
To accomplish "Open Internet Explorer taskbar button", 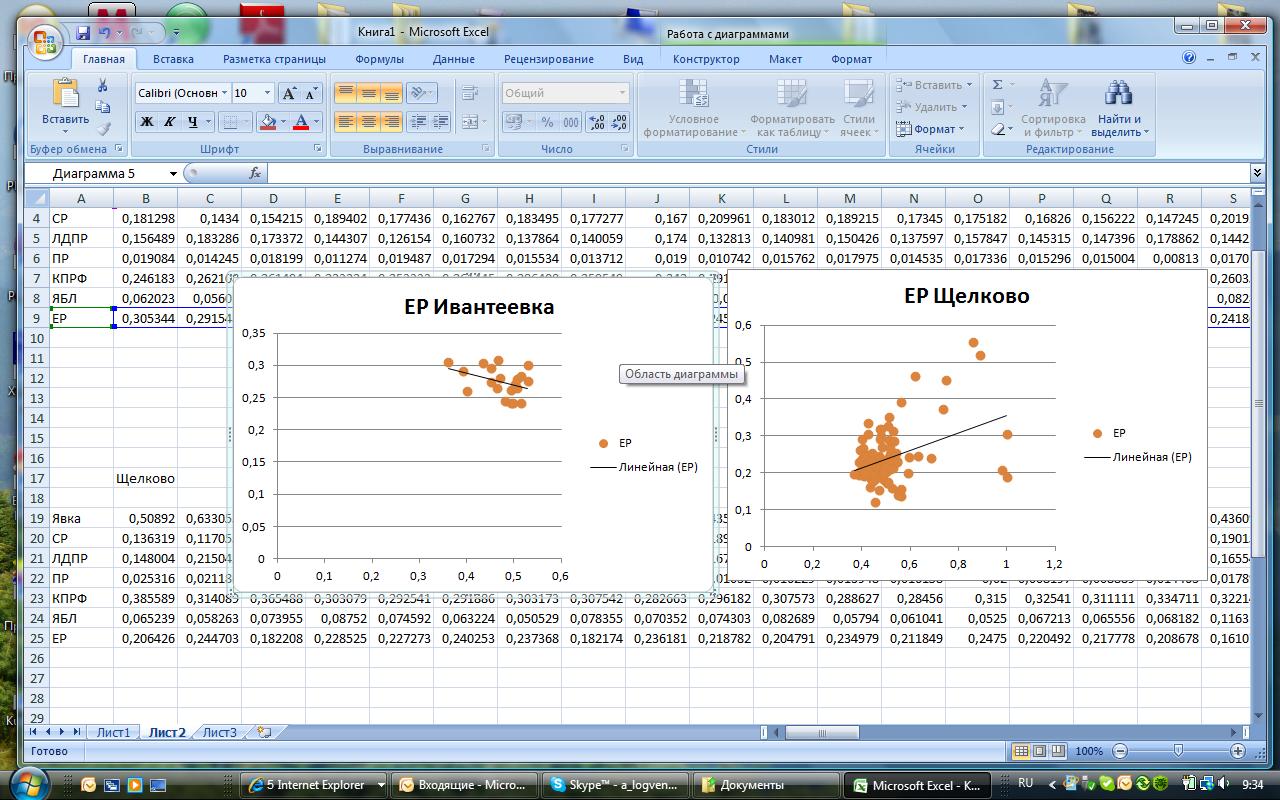I will (x=315, y=785).
